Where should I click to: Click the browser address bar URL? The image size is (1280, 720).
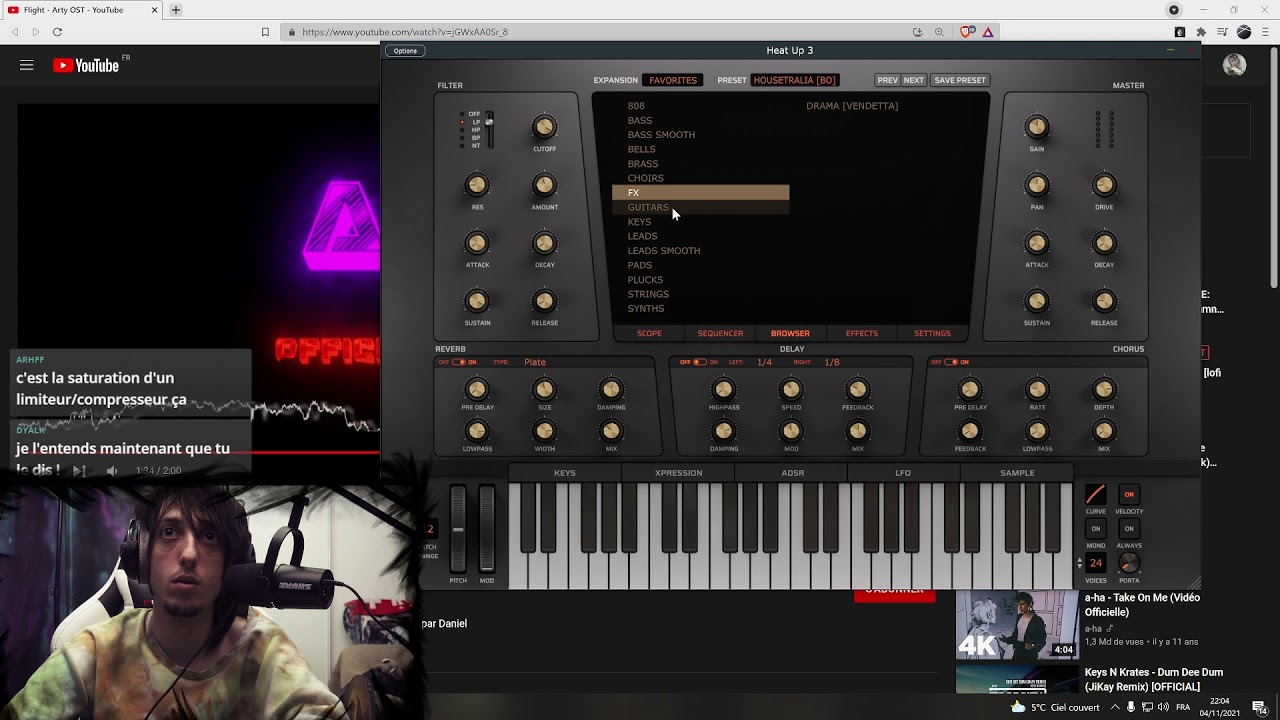(x=405, y=32)
